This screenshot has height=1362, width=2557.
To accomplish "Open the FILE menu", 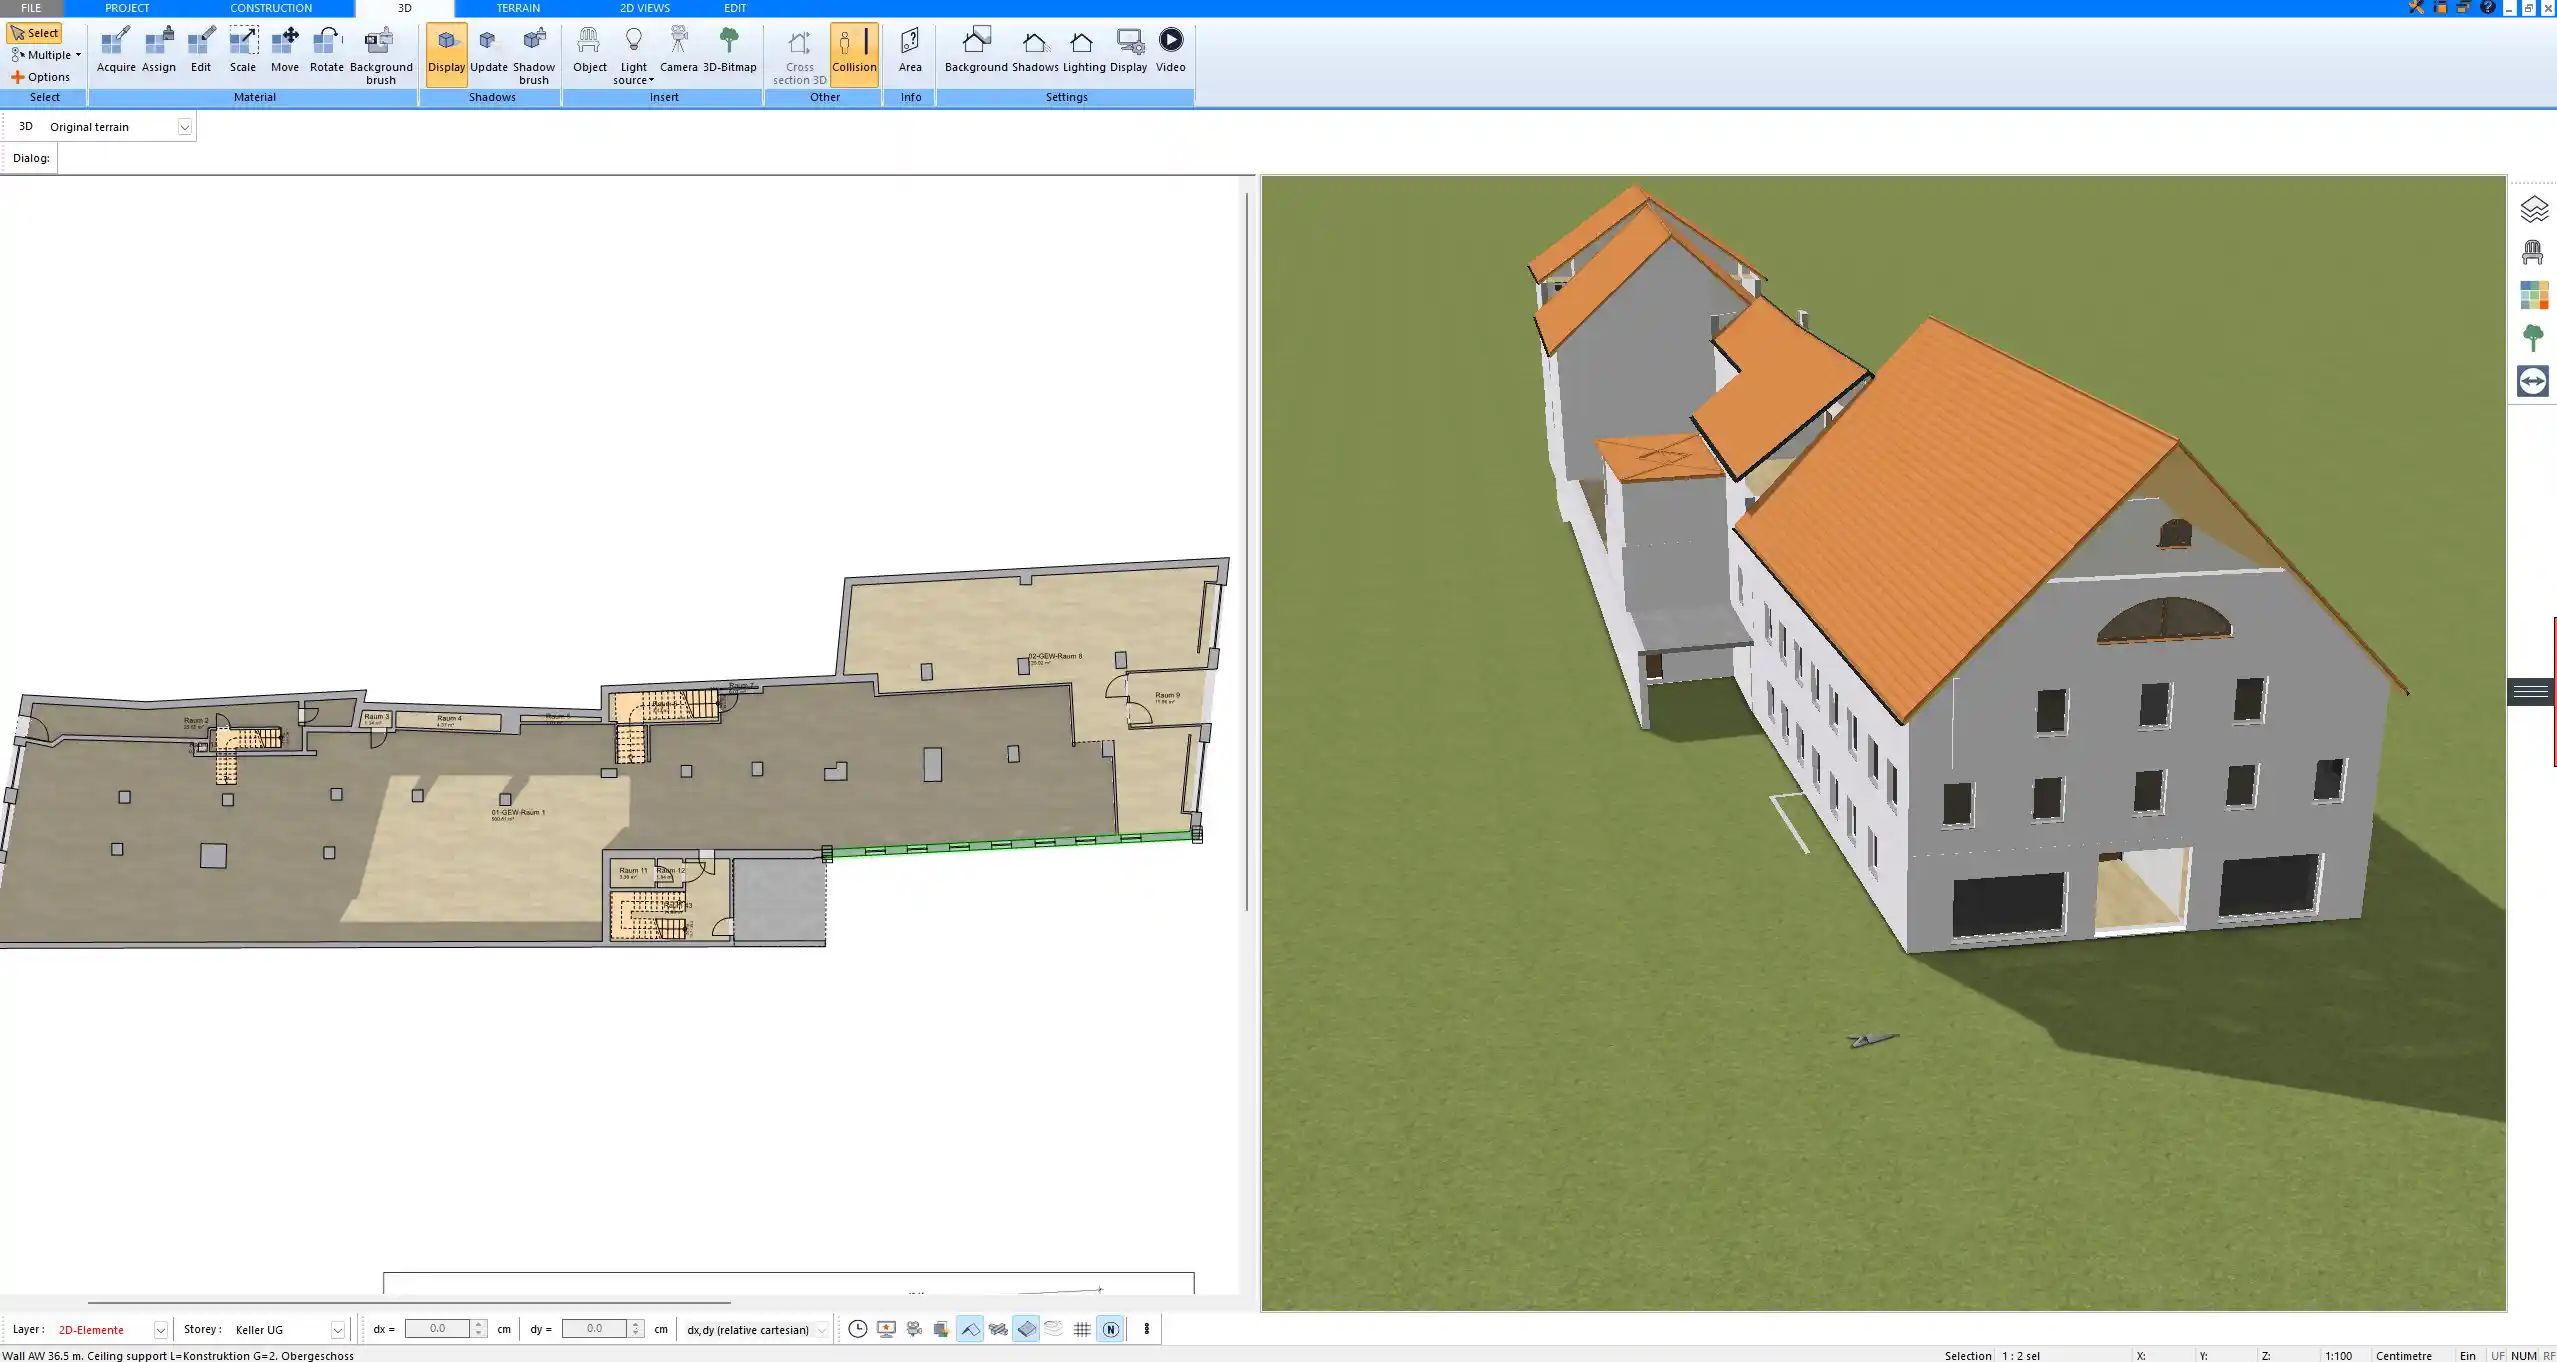I will point(31,8).
